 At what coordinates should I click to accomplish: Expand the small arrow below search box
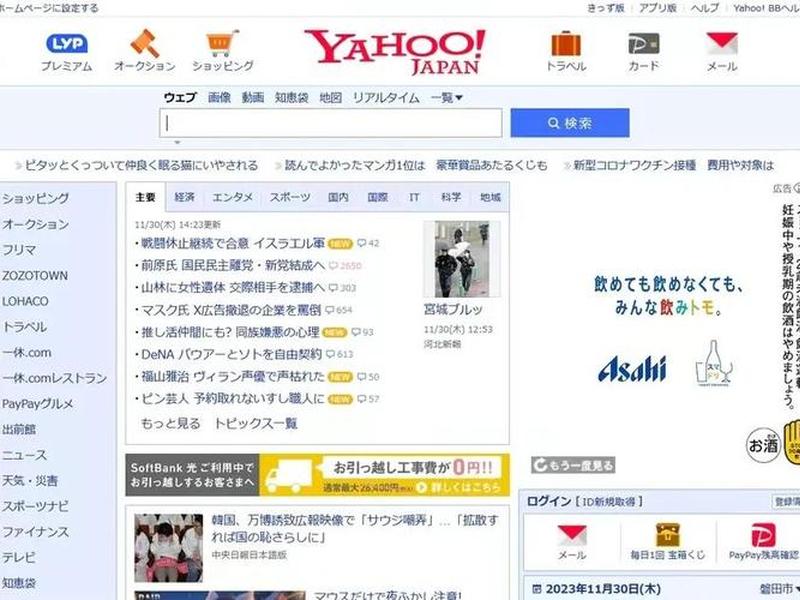tap(177, 142)
